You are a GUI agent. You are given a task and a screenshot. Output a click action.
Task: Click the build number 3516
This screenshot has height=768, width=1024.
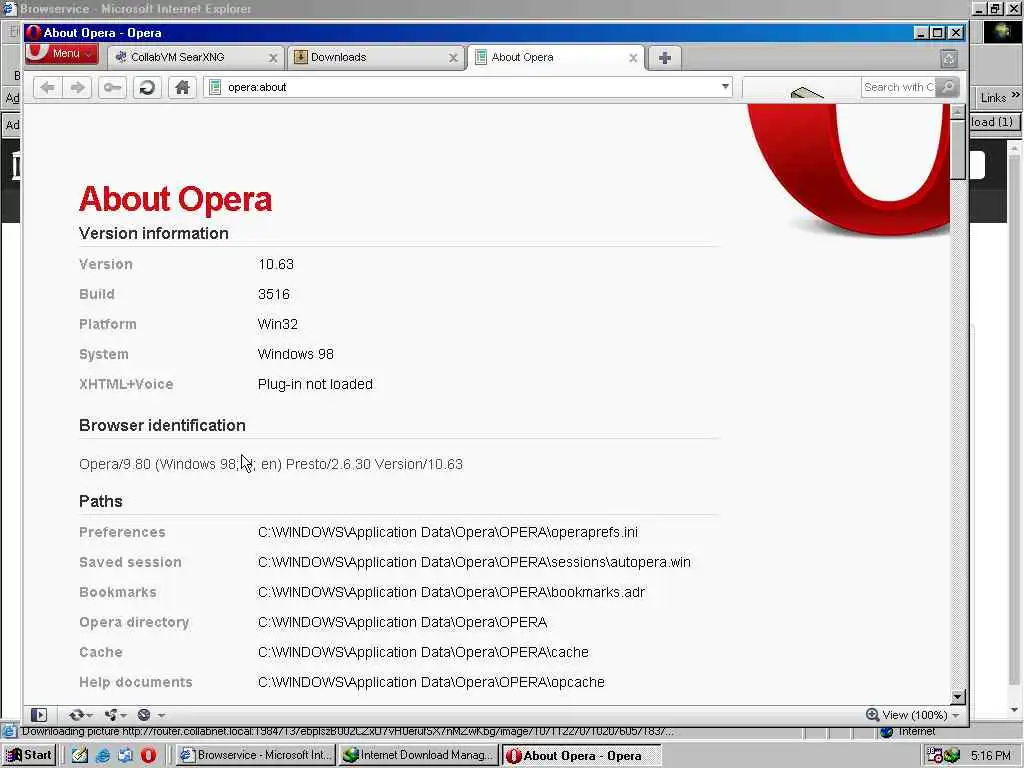pyautogui.click(x=274, y=295)
